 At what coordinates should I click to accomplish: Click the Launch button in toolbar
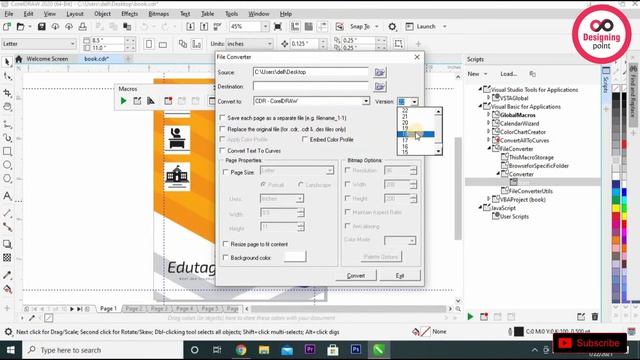pyautogui.click(x=426, y=27)
